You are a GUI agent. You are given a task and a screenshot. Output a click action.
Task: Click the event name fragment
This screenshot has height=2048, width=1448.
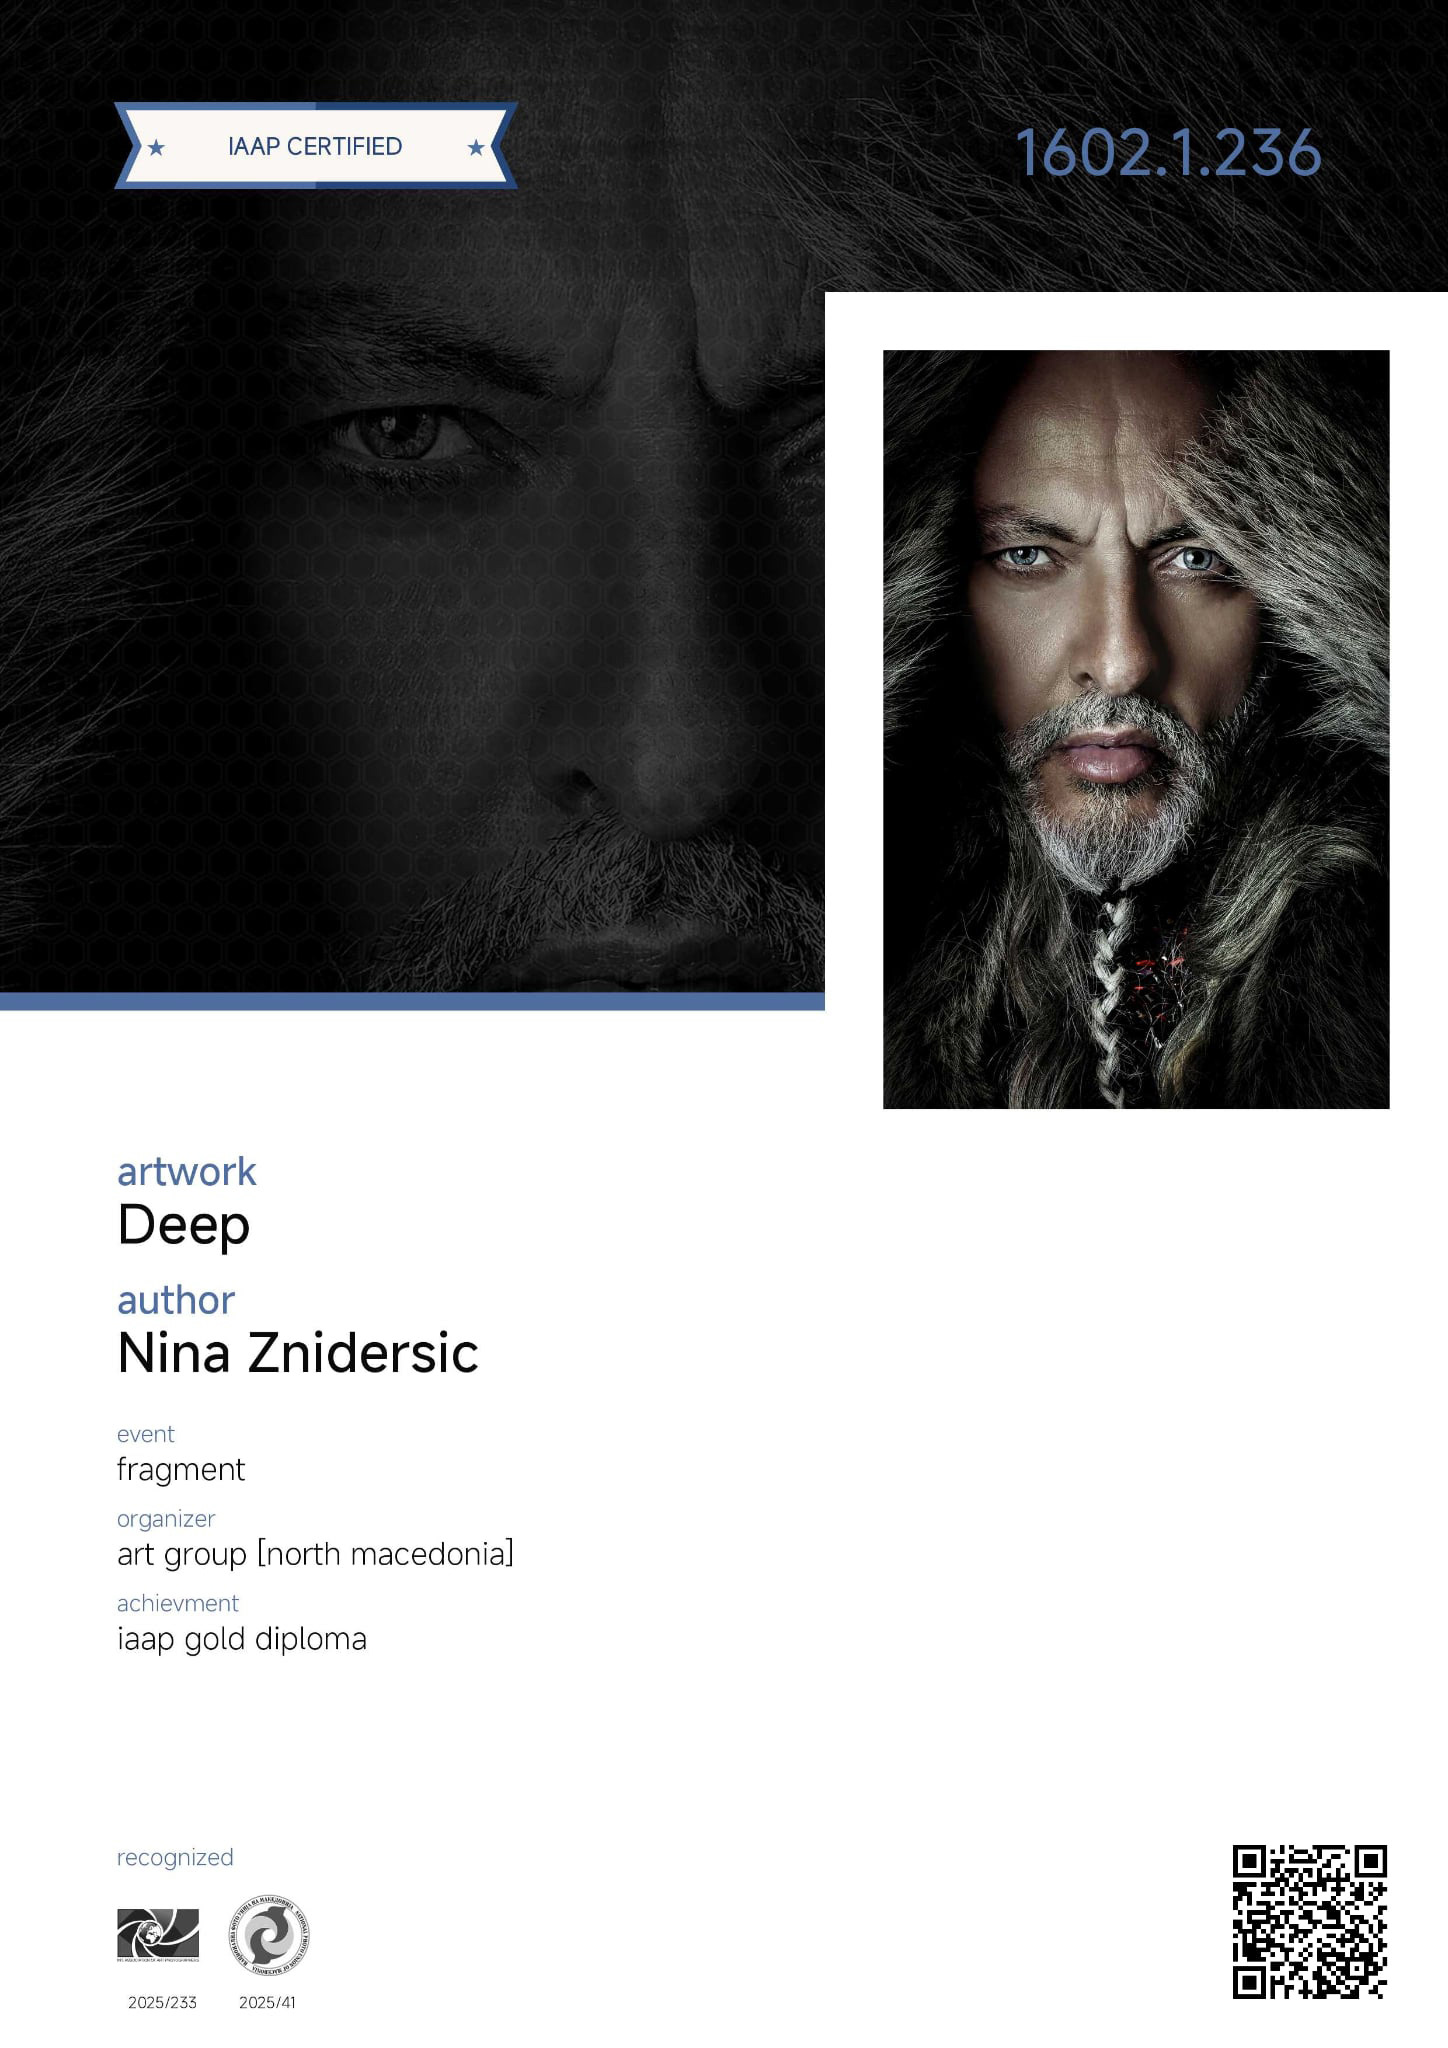click(x=181, y=1470)
